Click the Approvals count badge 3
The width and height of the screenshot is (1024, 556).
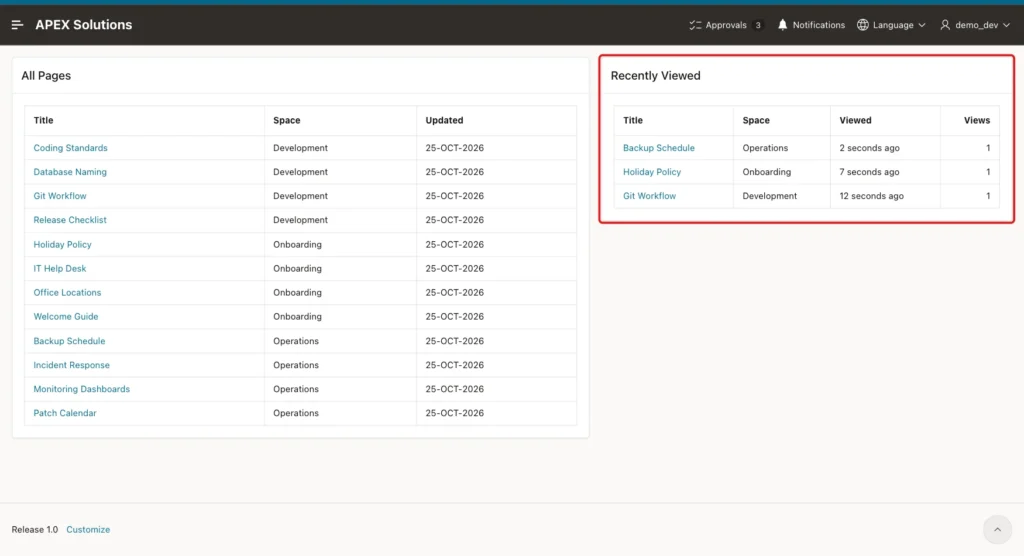tap(758, 25)
